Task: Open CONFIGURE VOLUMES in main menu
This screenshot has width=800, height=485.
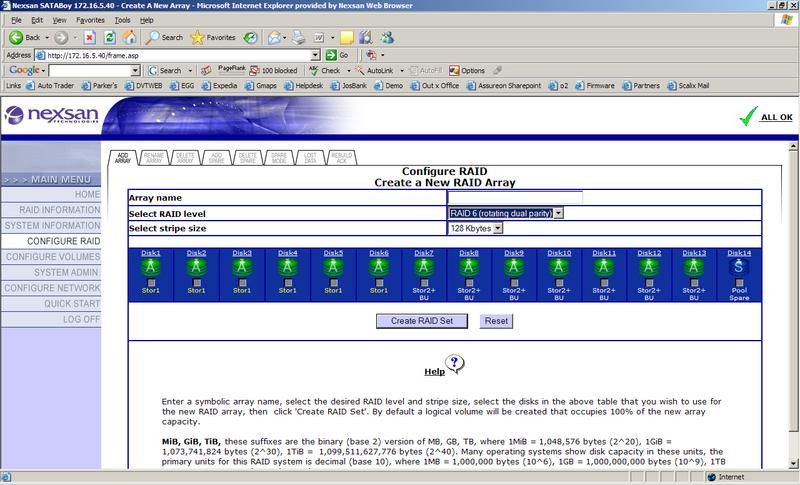Action: pos(51,257)
